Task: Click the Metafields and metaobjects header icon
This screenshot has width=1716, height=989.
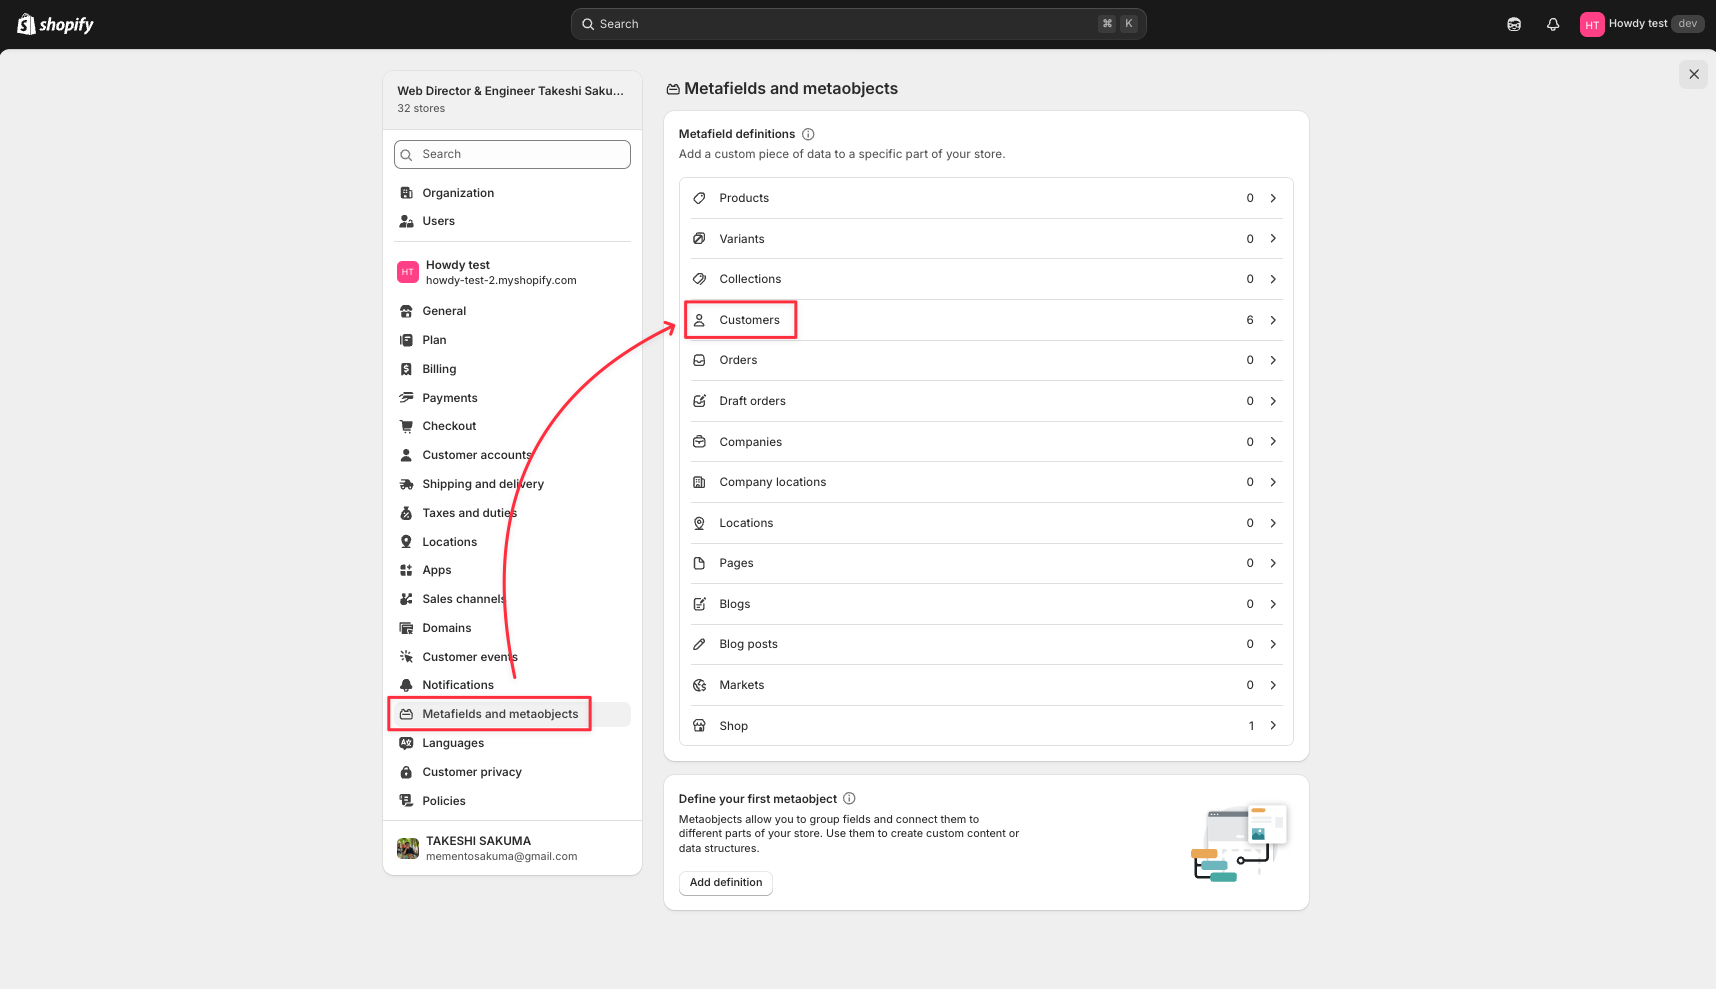Action: 673,89
